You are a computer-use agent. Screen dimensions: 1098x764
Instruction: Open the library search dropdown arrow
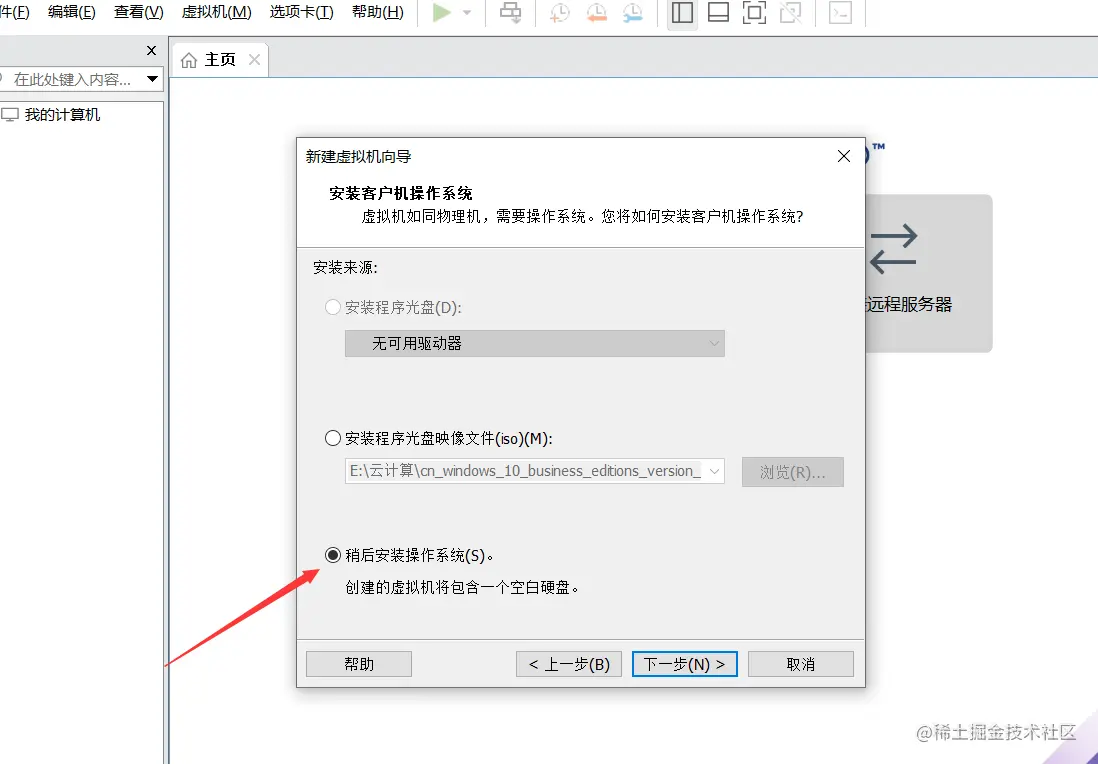tap(153, 79)
